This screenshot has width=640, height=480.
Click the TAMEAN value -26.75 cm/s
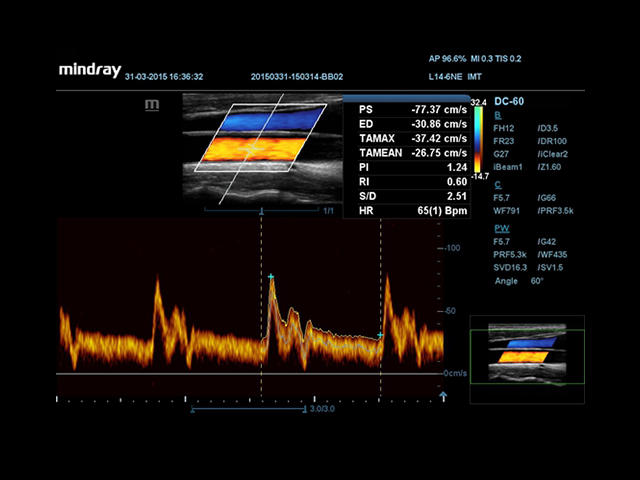tap(439, 153)
